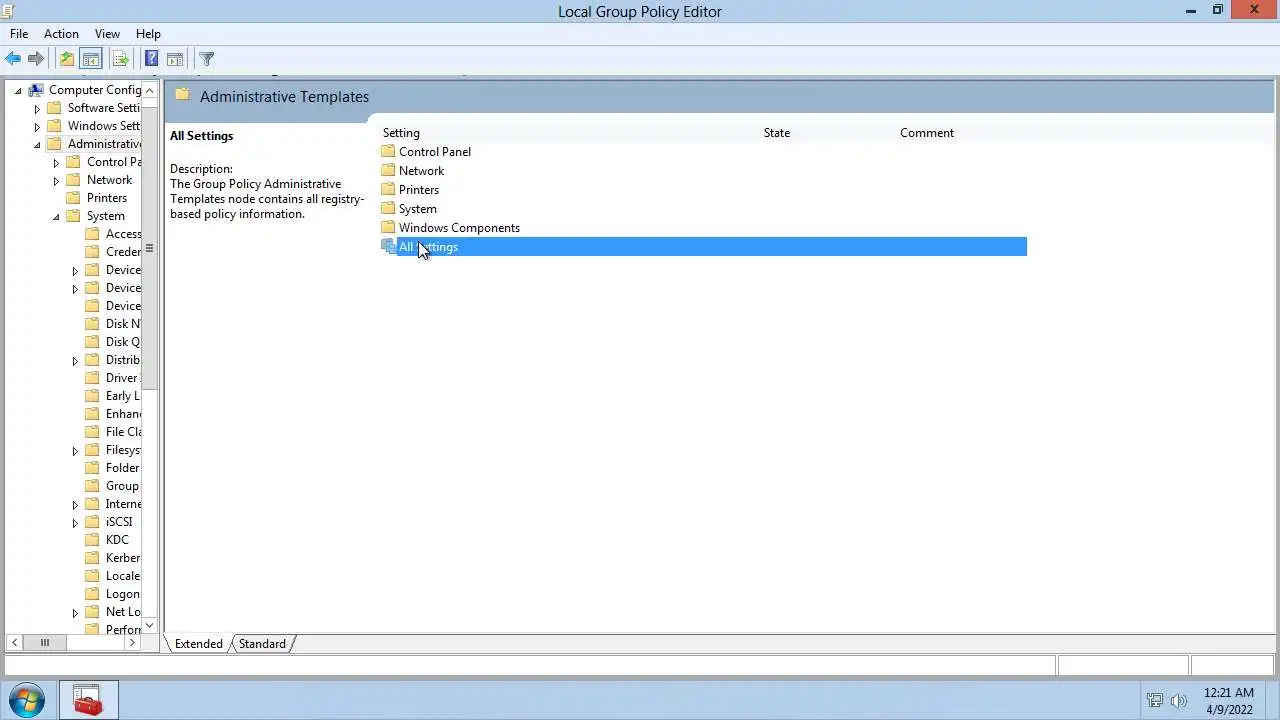This screenshot has height=720, width=1280.
Task: Select Control Panel folder icon in settings list
Action: point(389,151)
